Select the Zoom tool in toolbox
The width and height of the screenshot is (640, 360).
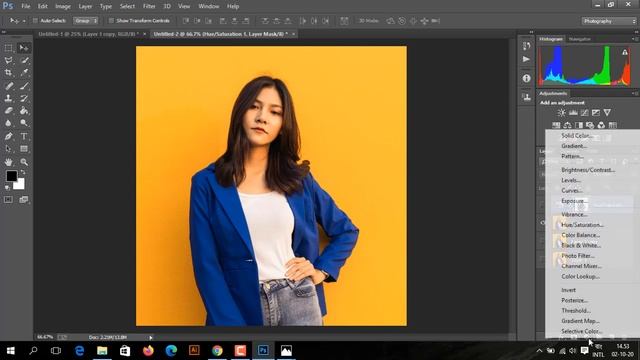(24, 162)
